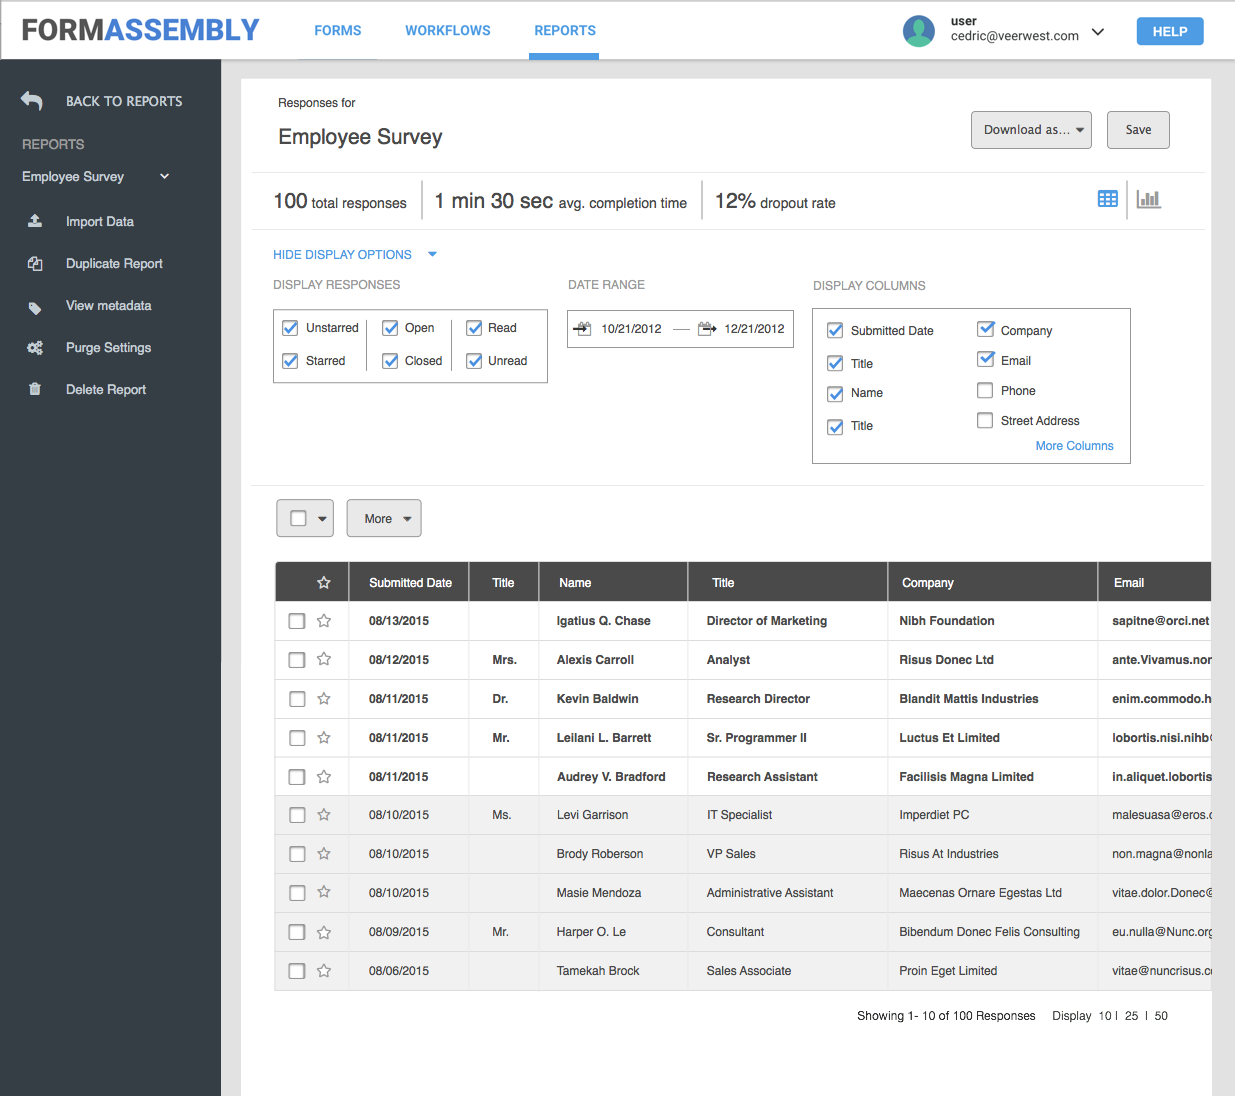This screenshot has height=1096, width=1235.
Task: Uncheck the Unstarred filter
Action: [290, 328]
